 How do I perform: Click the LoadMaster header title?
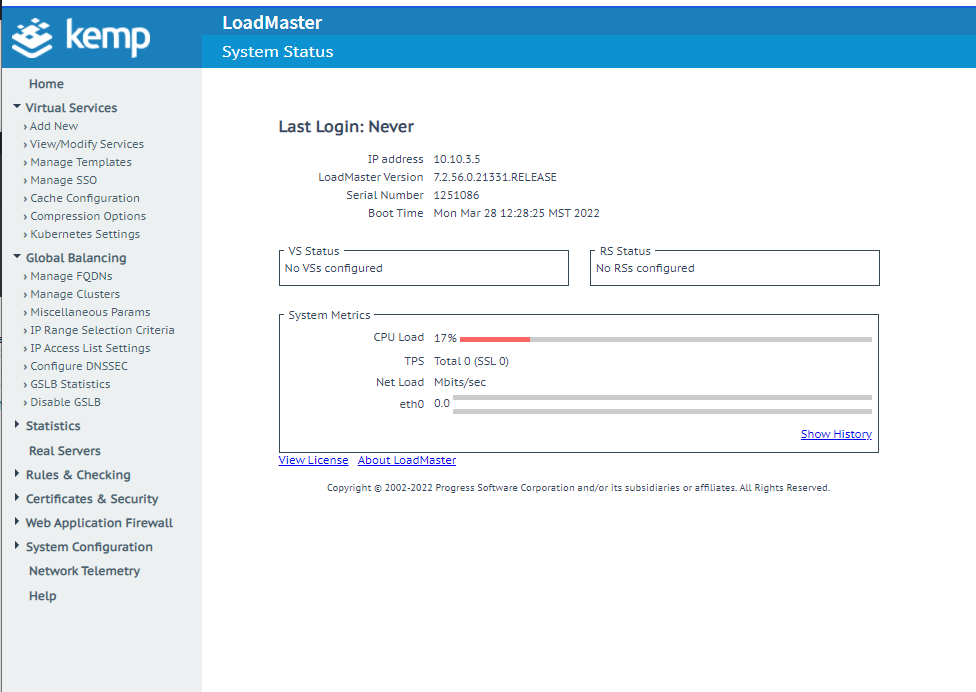[272, 23]
